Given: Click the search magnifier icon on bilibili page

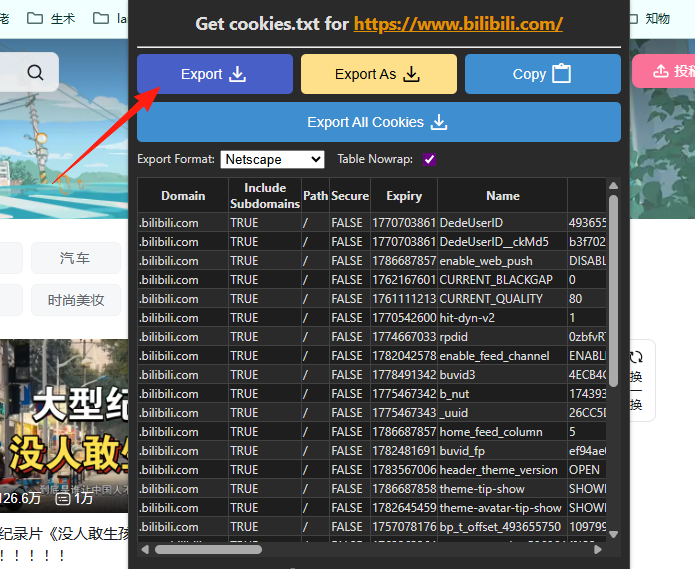Looking at the screenshot, I should [35, 72].
